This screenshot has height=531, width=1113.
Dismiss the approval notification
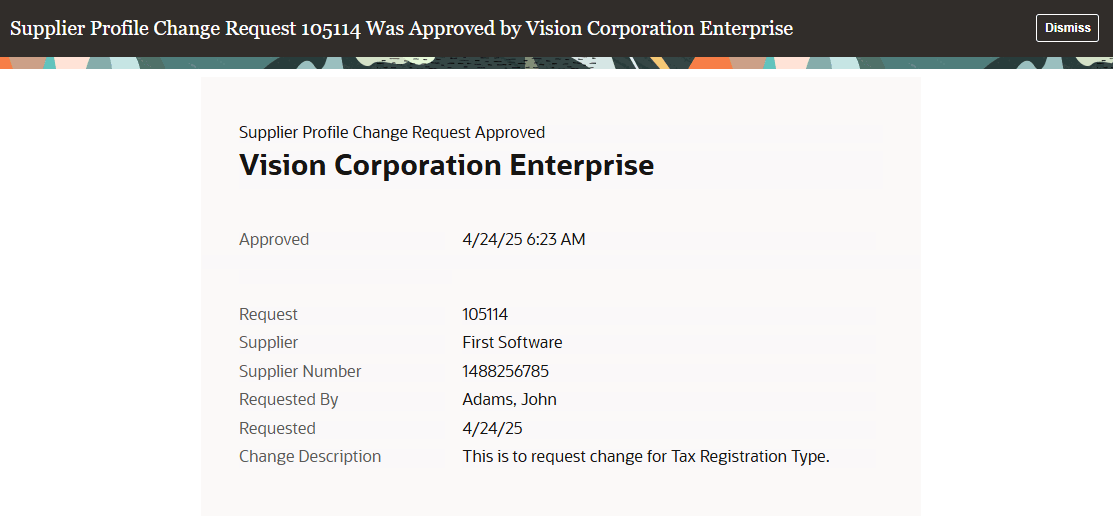point(1067,28)
